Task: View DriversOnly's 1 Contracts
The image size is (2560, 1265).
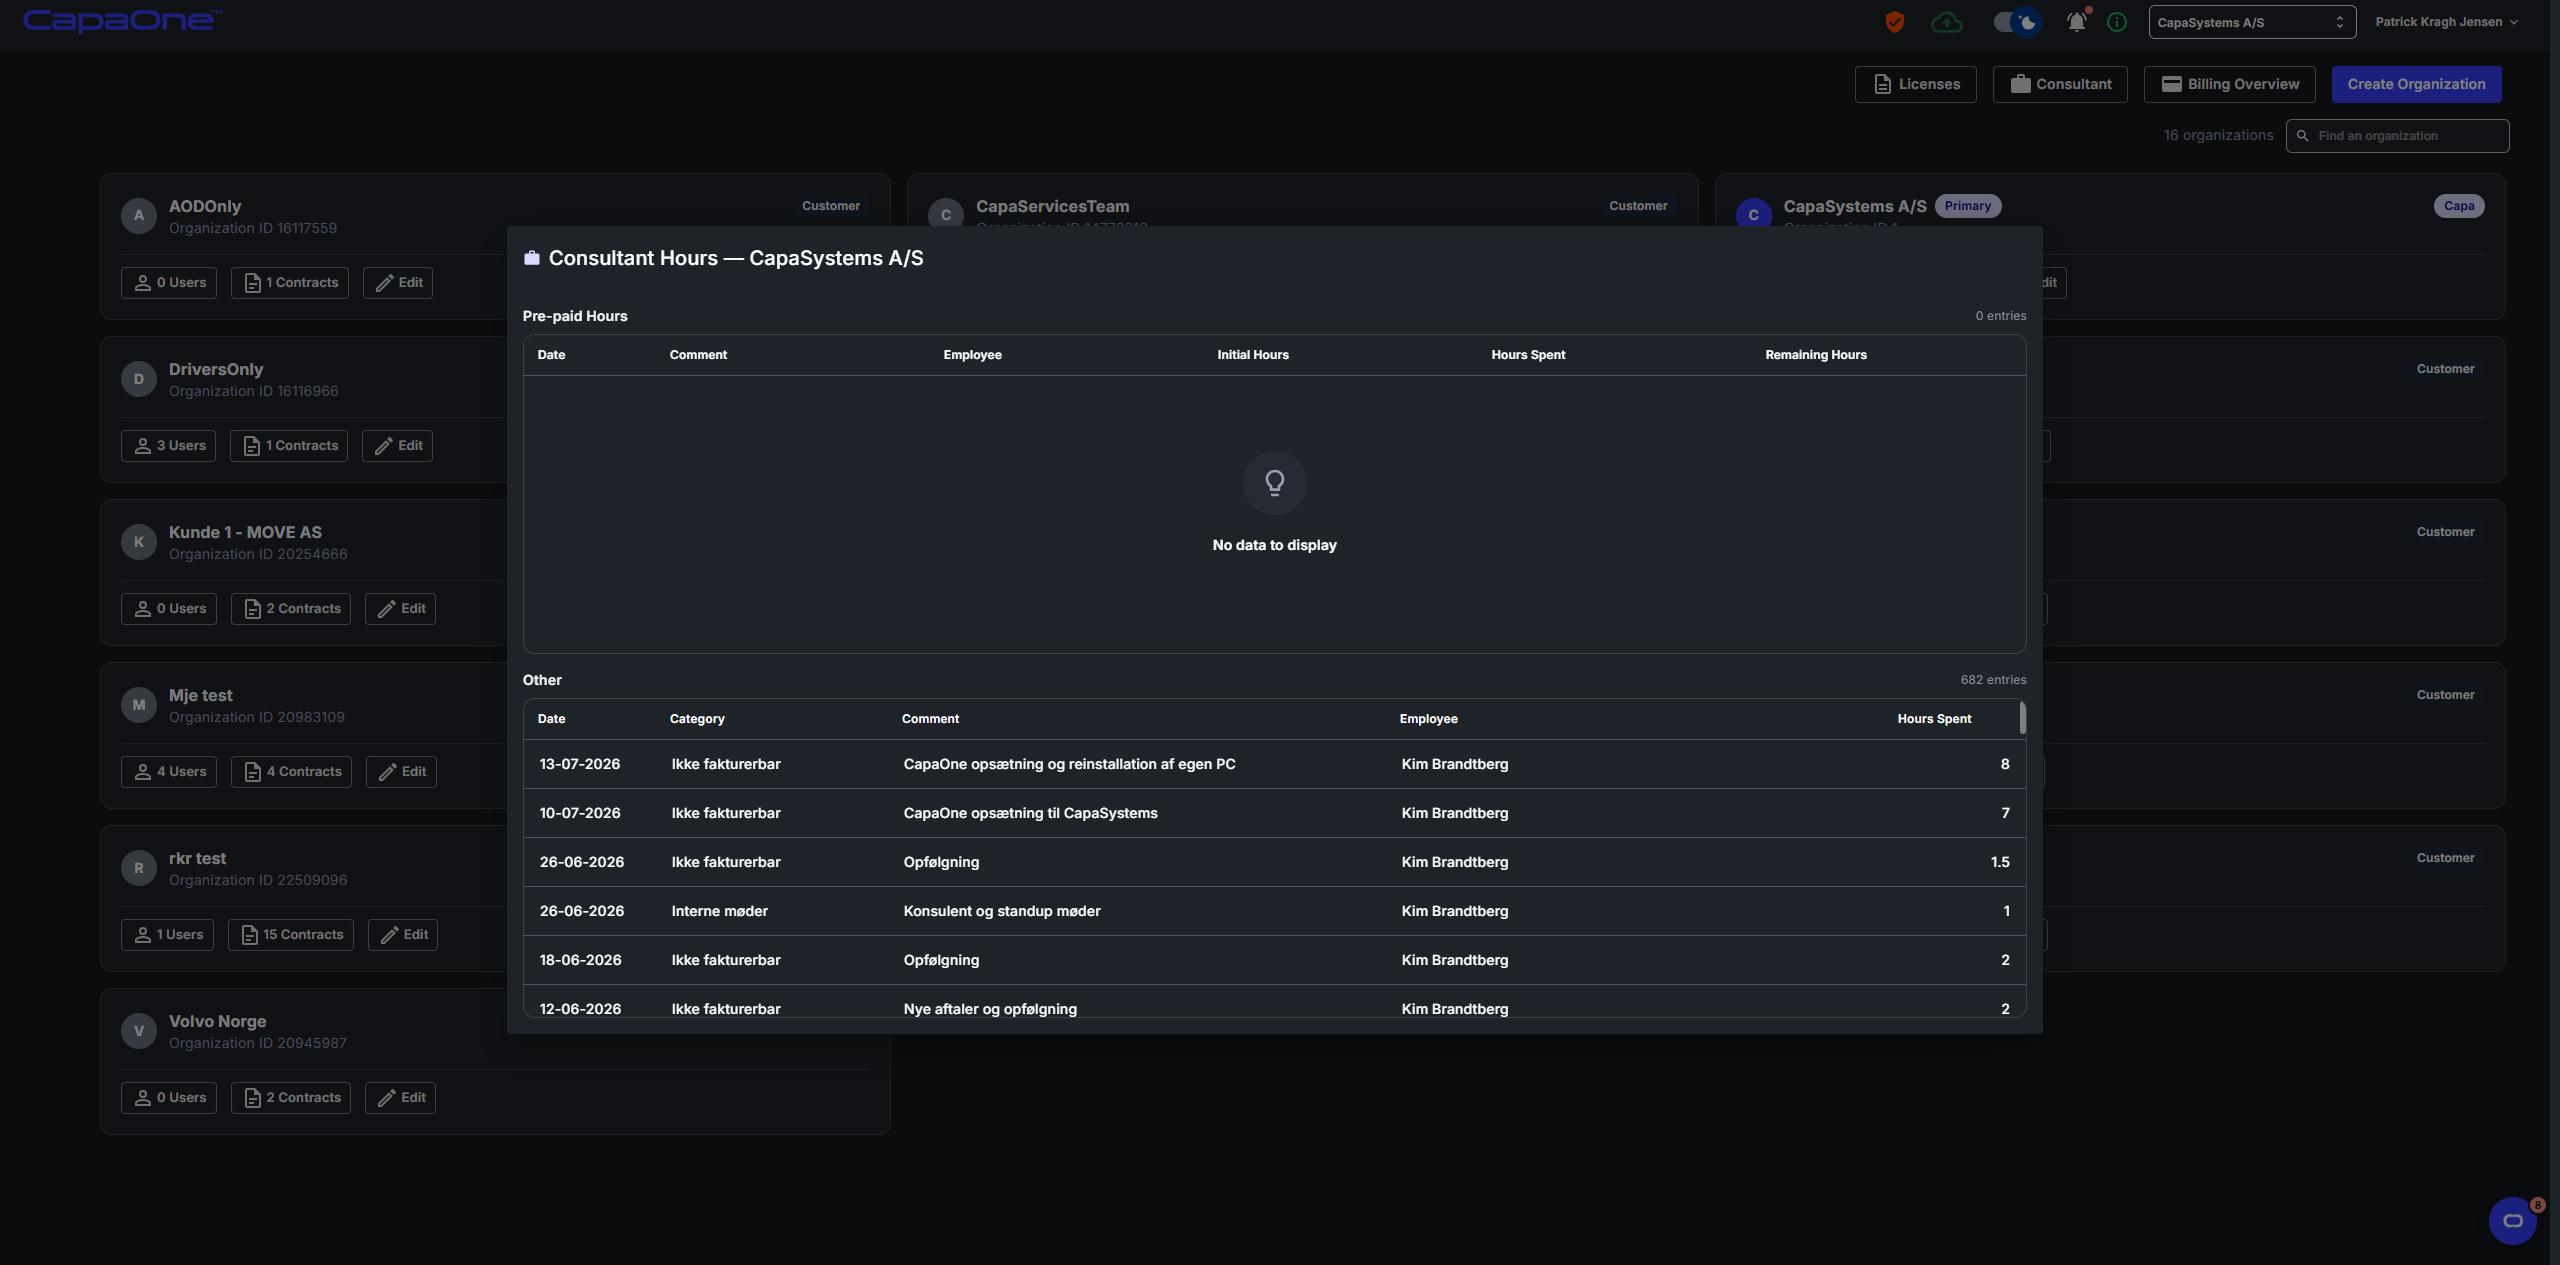Action: tap(289, 446)
